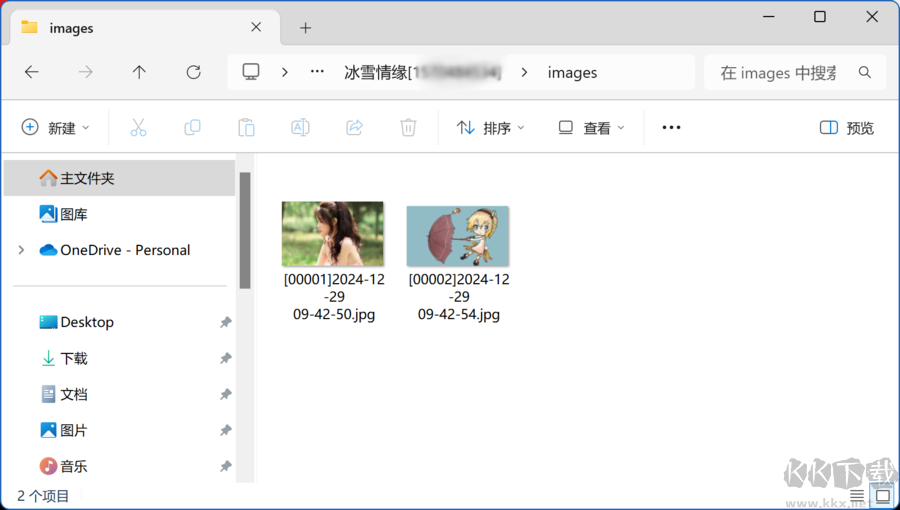
Task: Expand the OneDrive - Personal tree node
Action: coord(21,250)
